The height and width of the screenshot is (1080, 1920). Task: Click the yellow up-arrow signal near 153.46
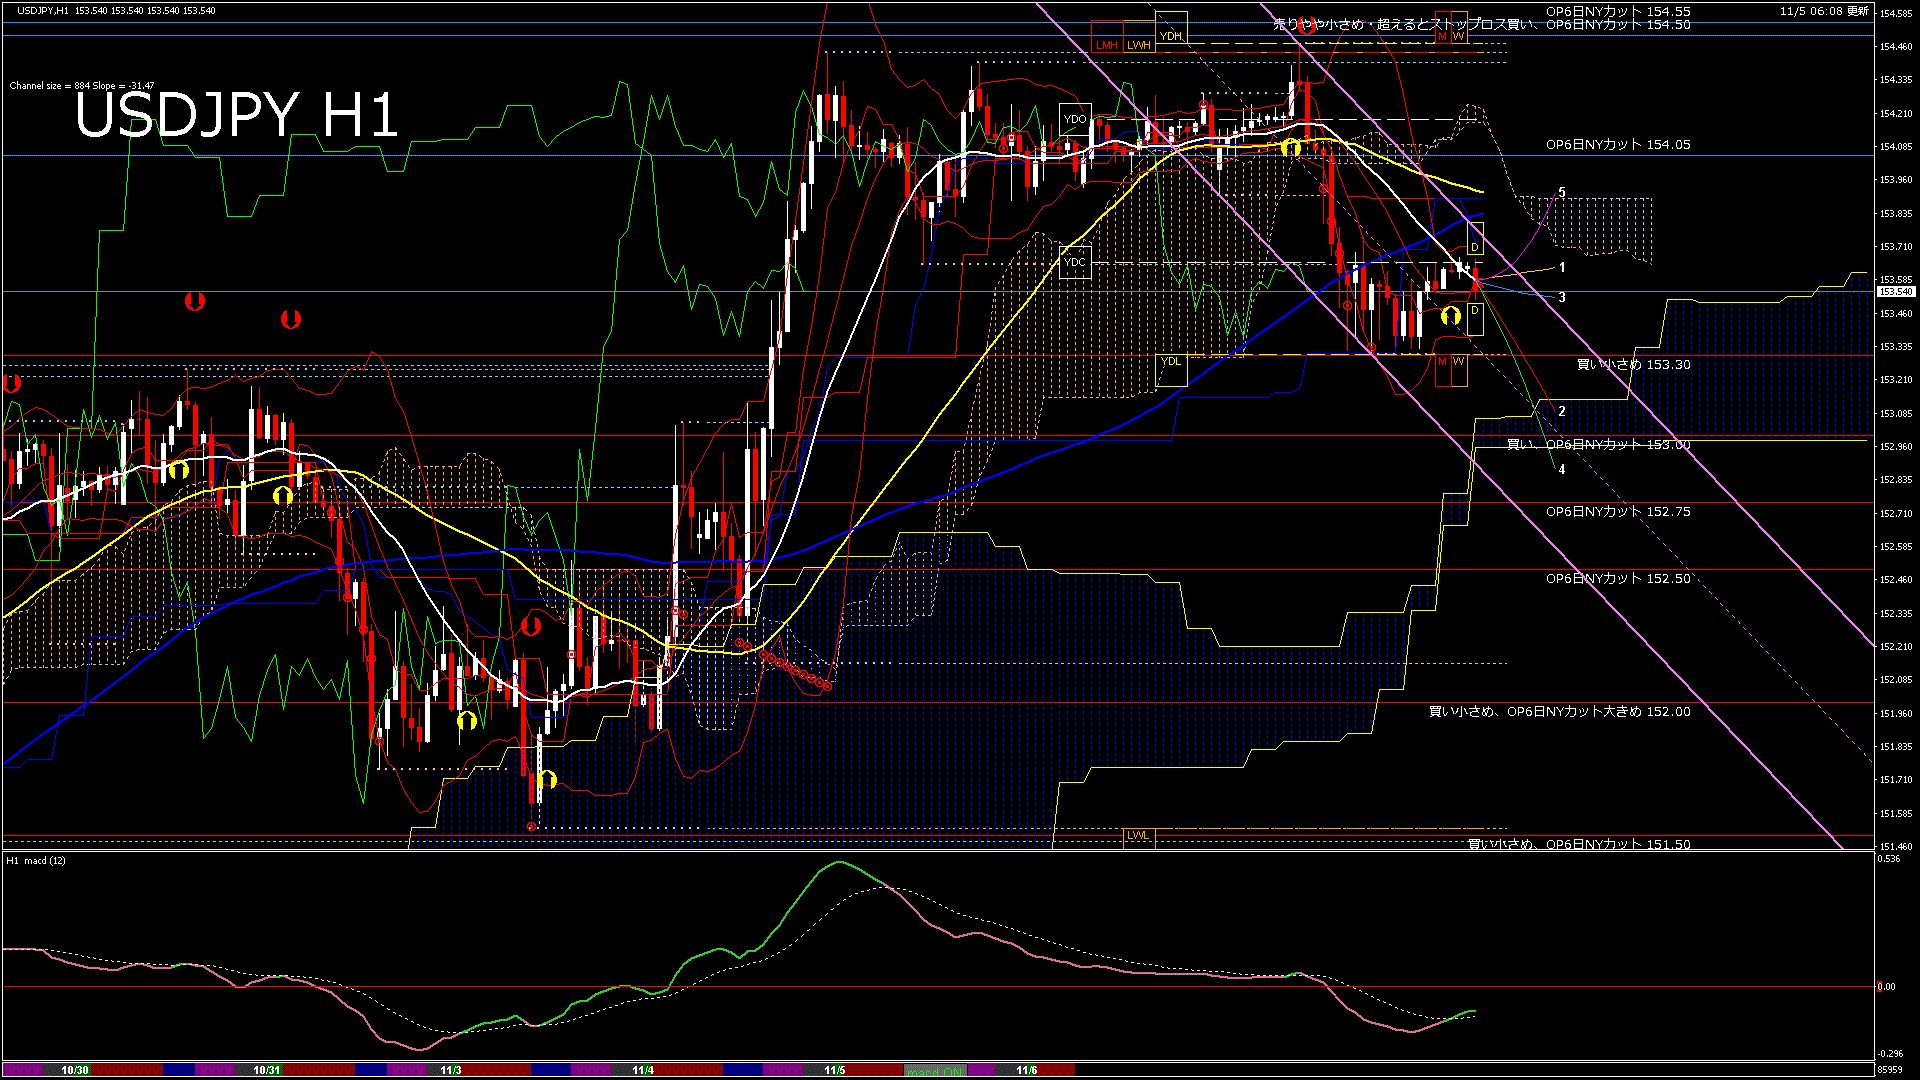click(x=1450, y=315)
